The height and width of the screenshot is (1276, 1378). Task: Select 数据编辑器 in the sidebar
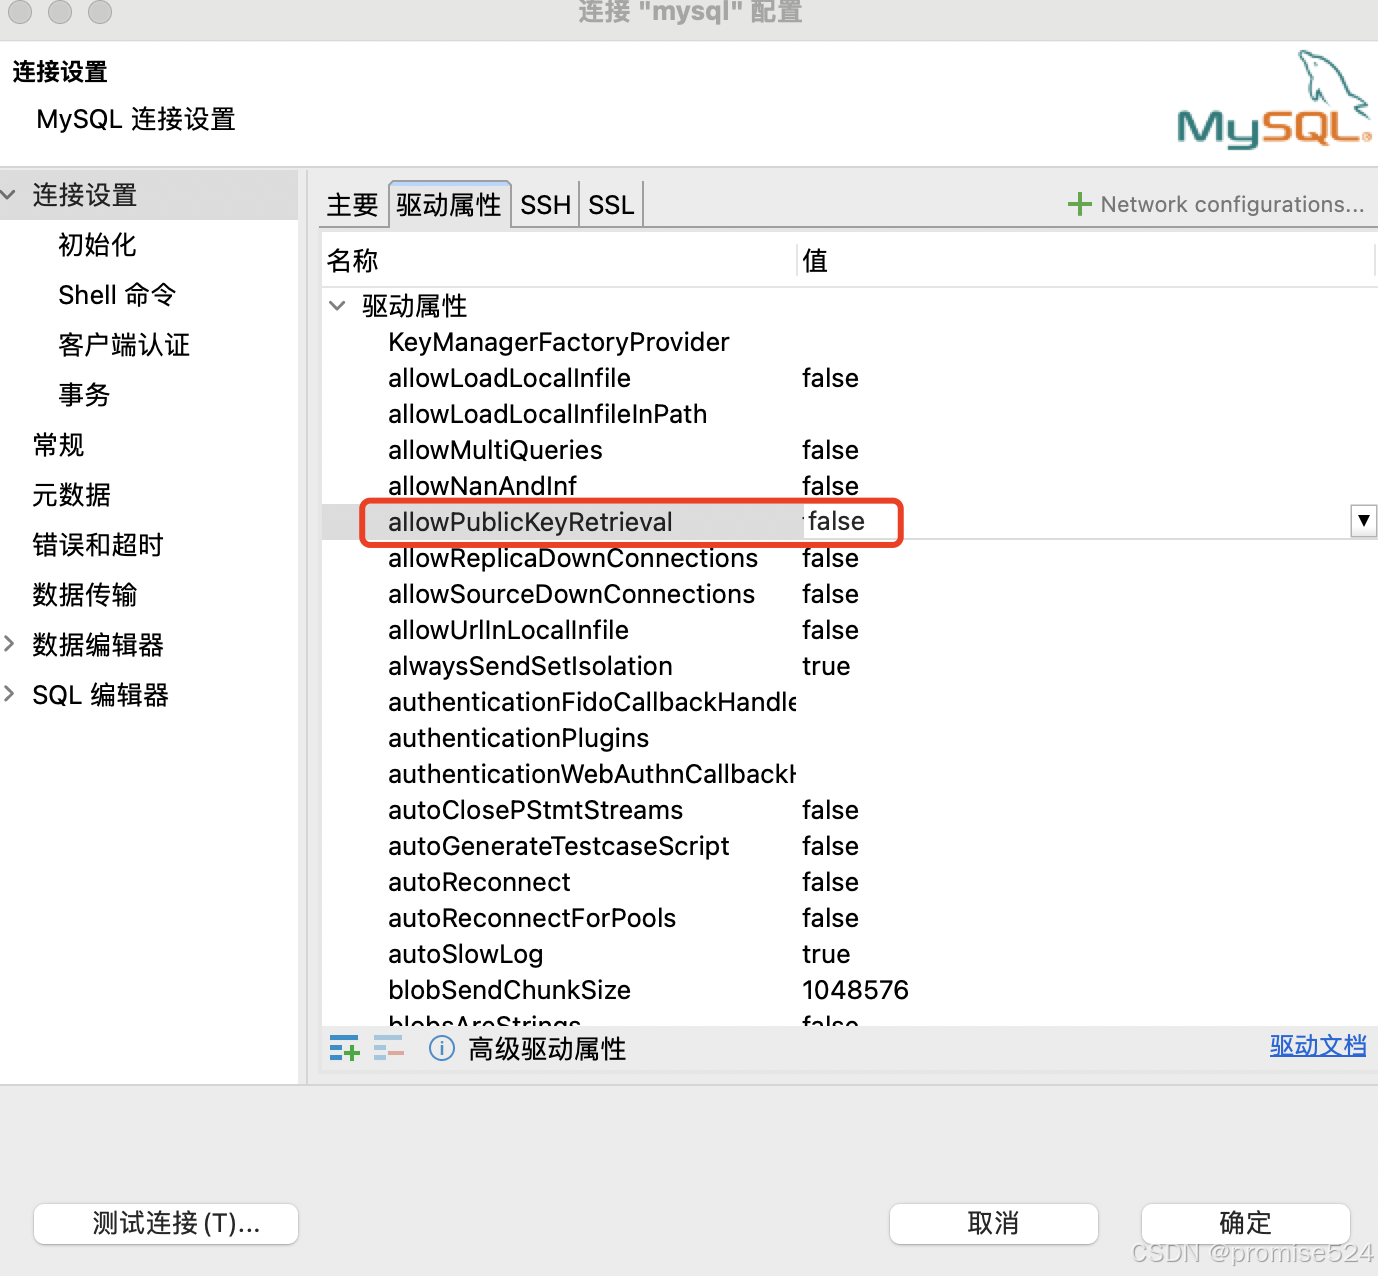coord(97,645)
